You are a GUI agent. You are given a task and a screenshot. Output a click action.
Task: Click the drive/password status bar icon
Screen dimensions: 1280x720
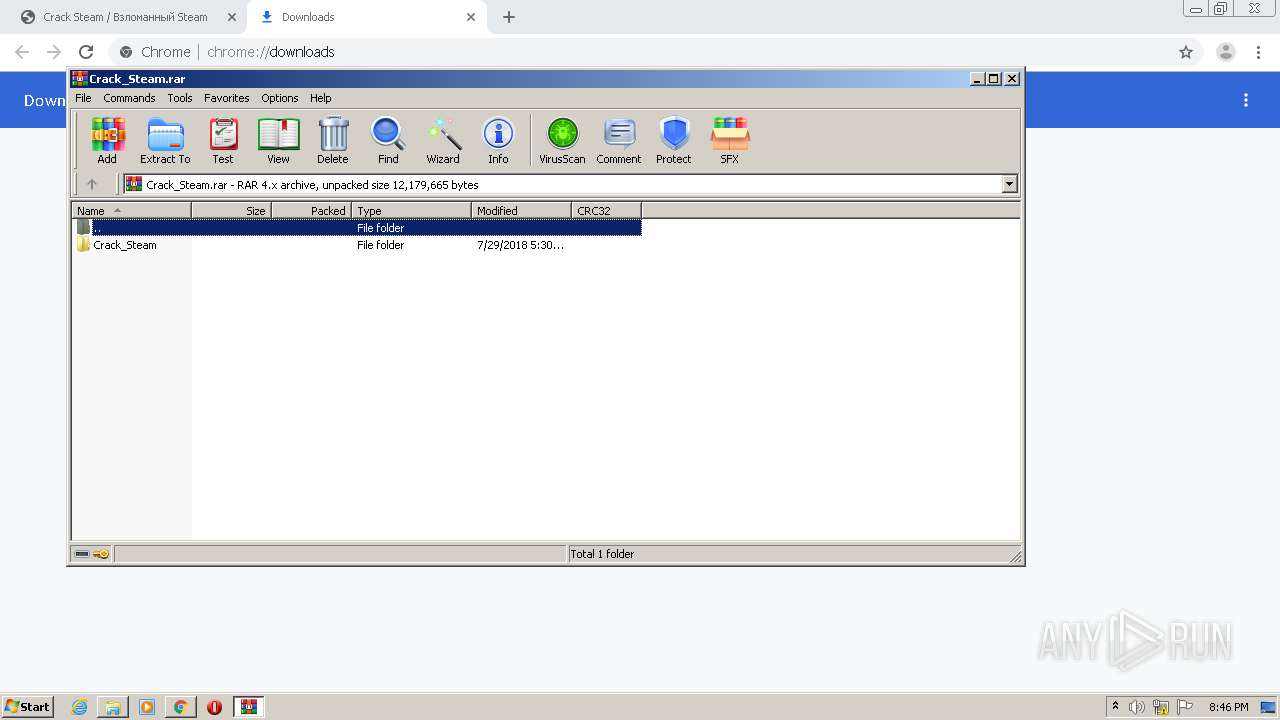pos(92,554)
